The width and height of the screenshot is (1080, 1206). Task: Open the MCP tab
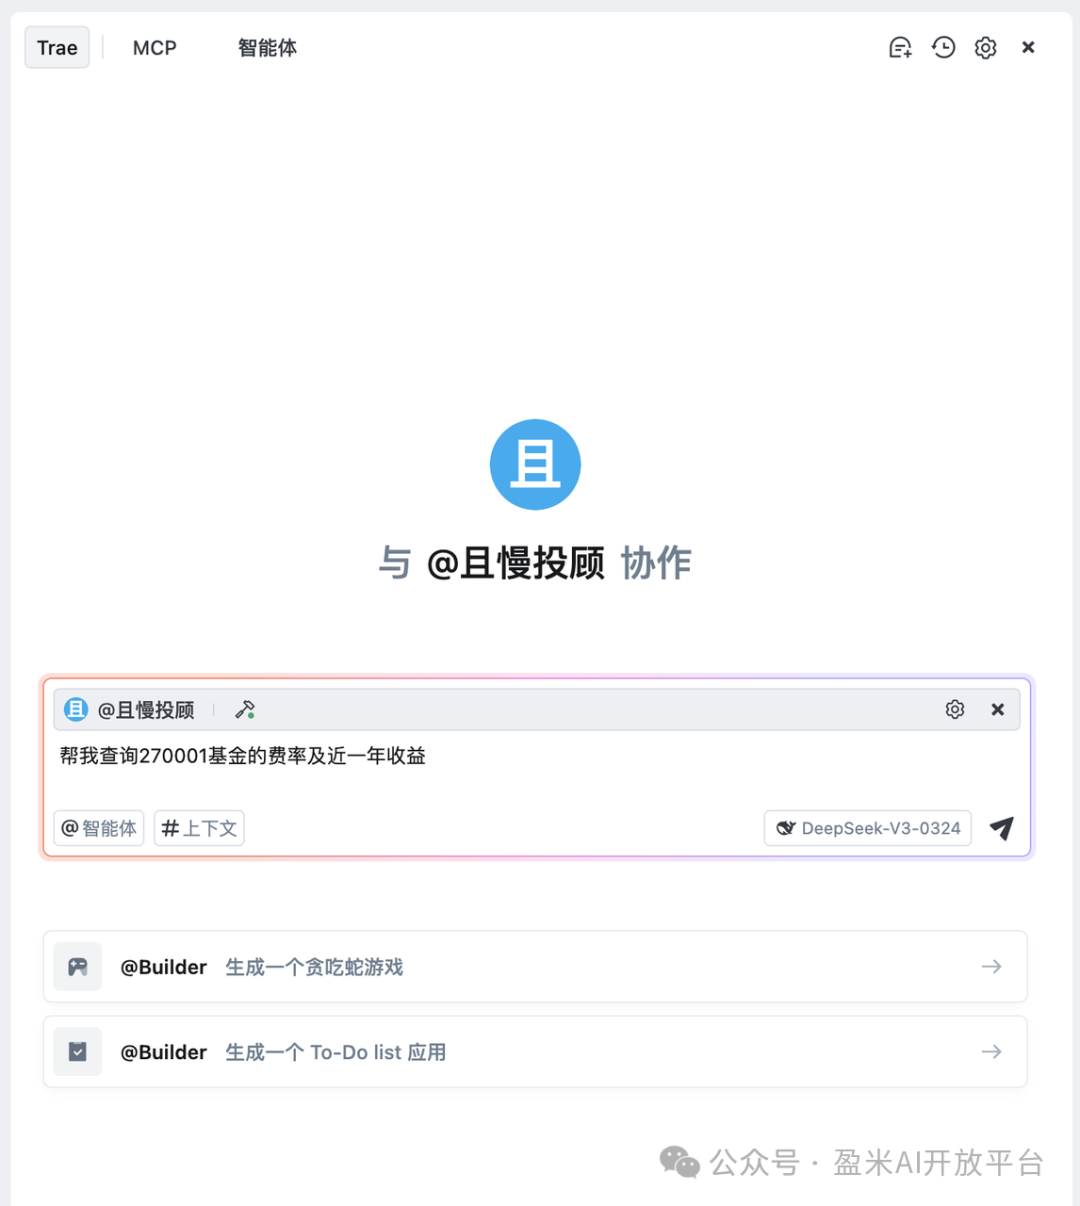click(155, 48)
